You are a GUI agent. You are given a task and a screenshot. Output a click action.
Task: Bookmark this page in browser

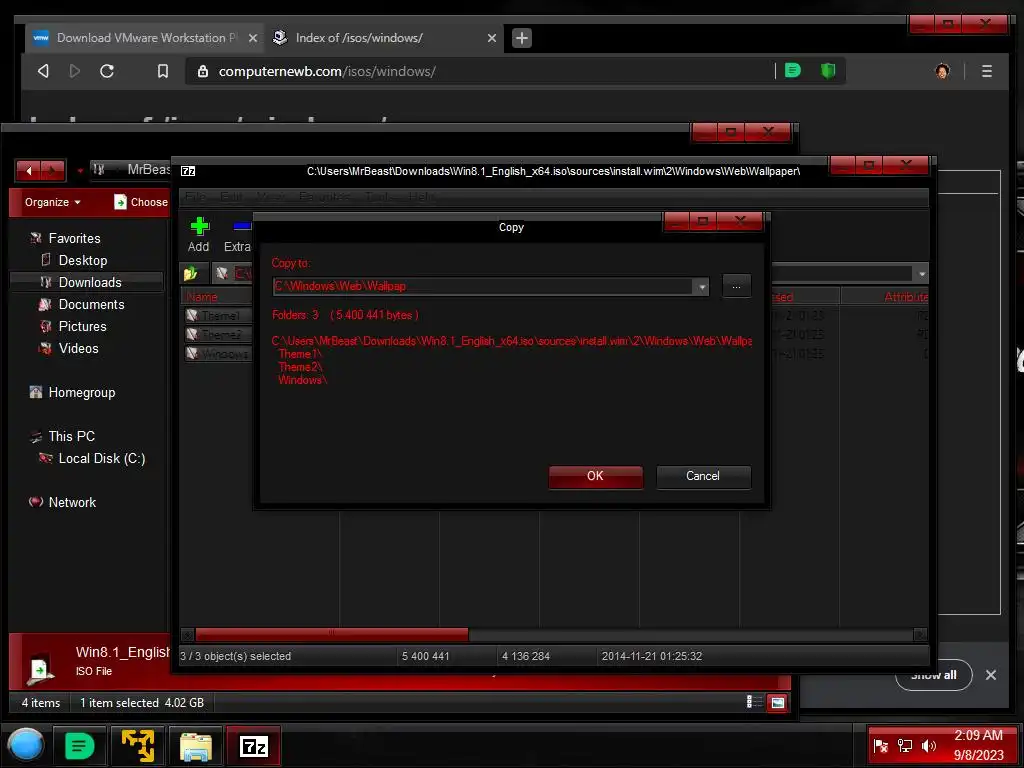click(x=163, y=71)
